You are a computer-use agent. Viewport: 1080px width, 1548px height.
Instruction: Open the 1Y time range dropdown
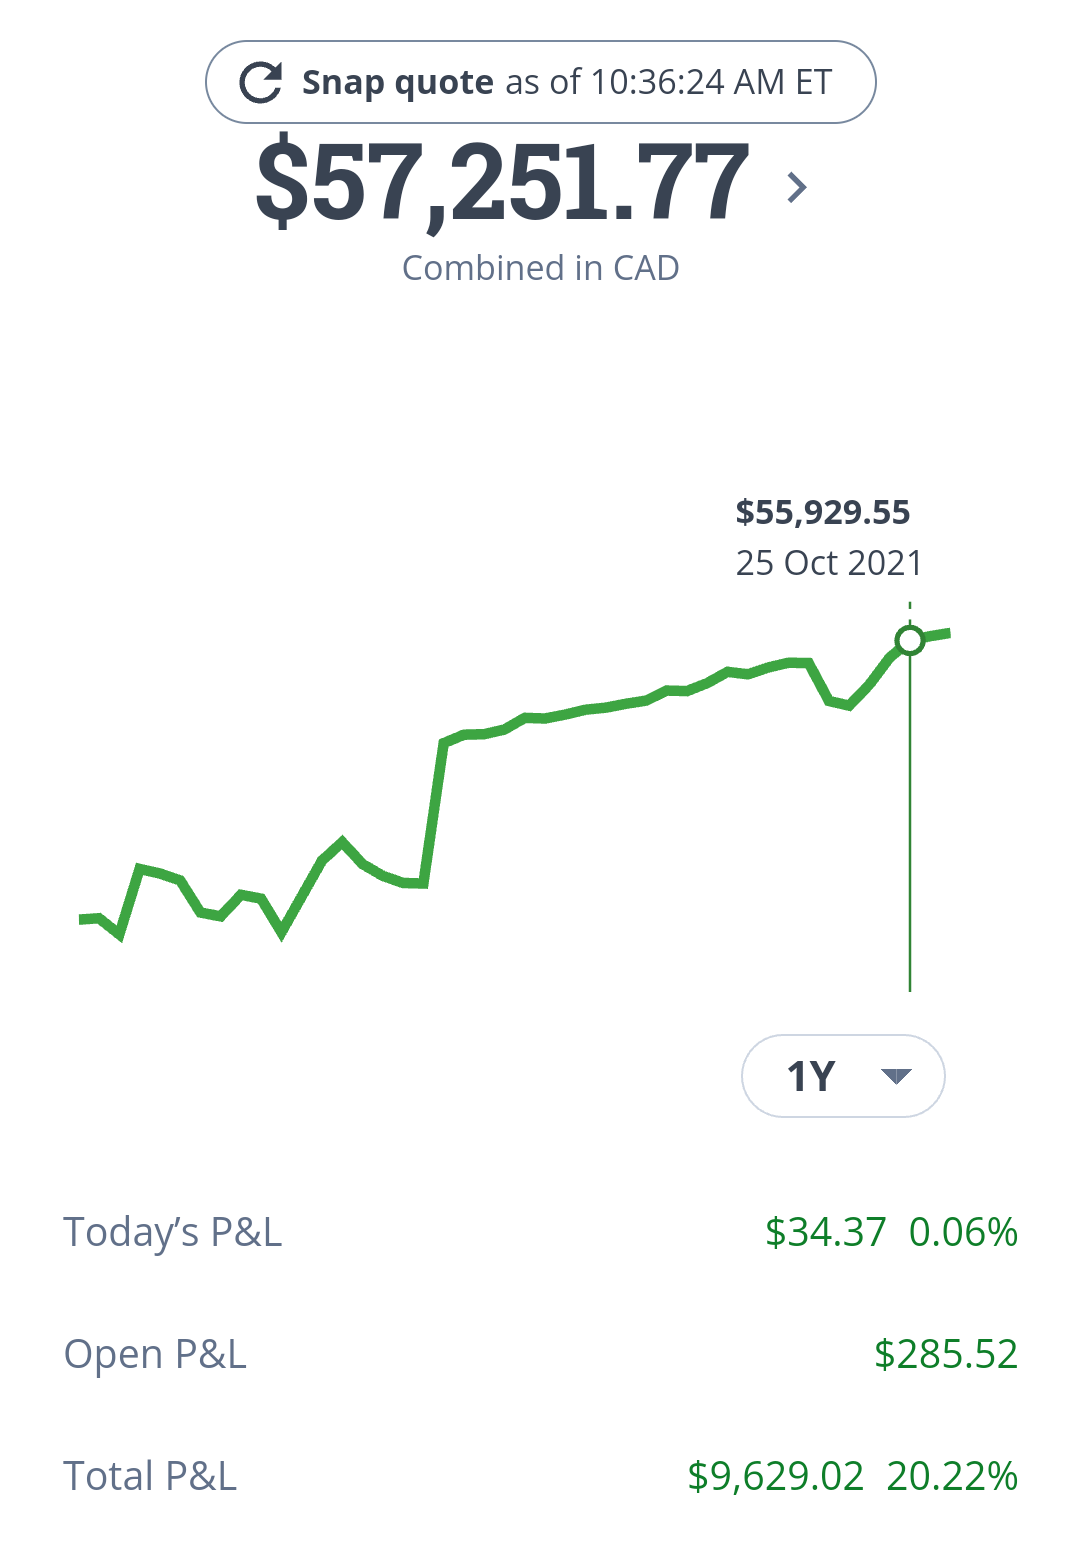coord(811,1076)
